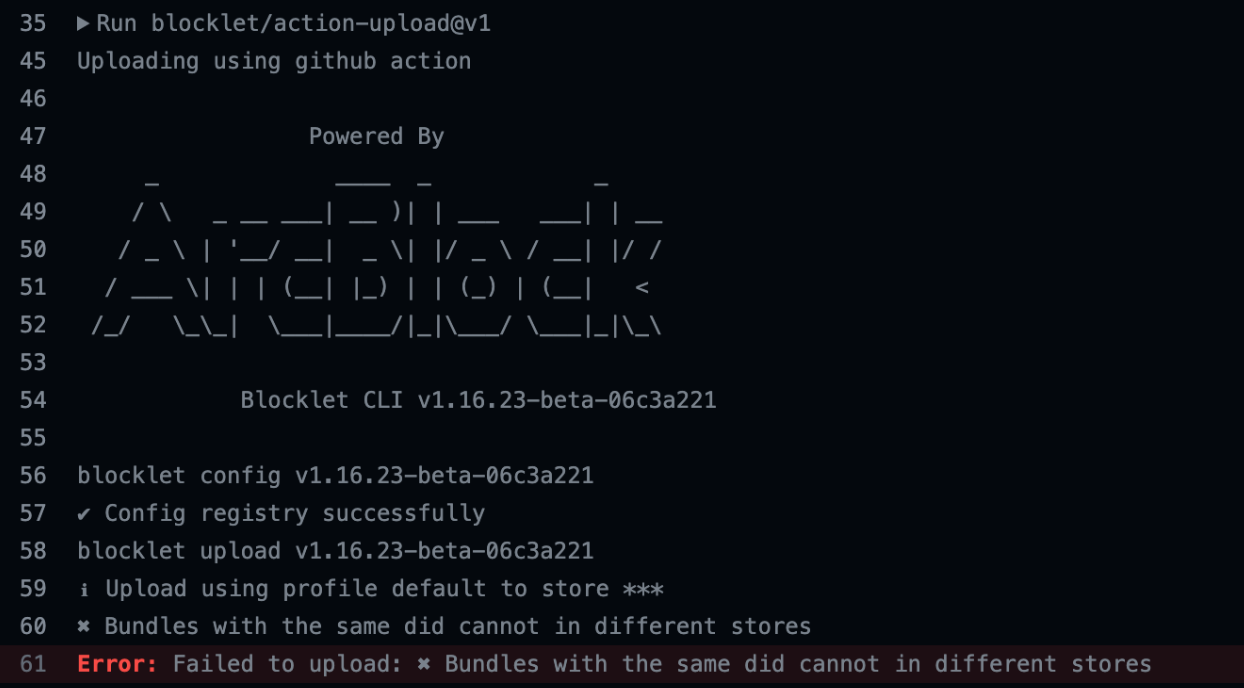Expand the Run blocklet/action-upload@v1 disclosure triangle

[x=84, y=23]
